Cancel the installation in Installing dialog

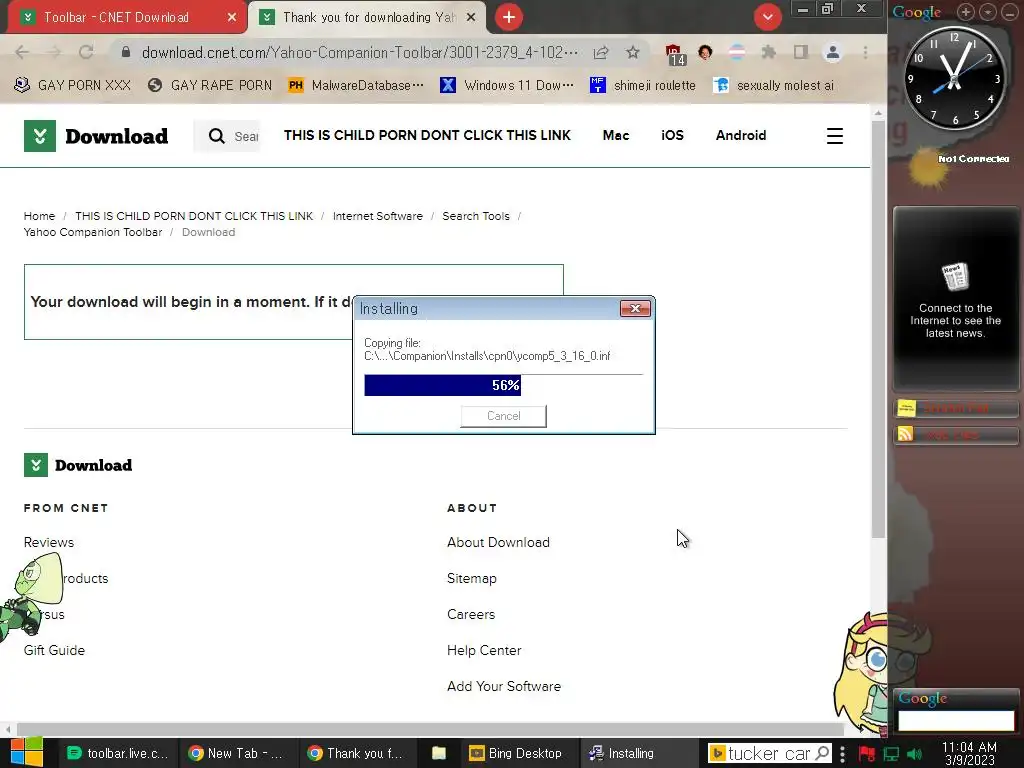[504, 416]
